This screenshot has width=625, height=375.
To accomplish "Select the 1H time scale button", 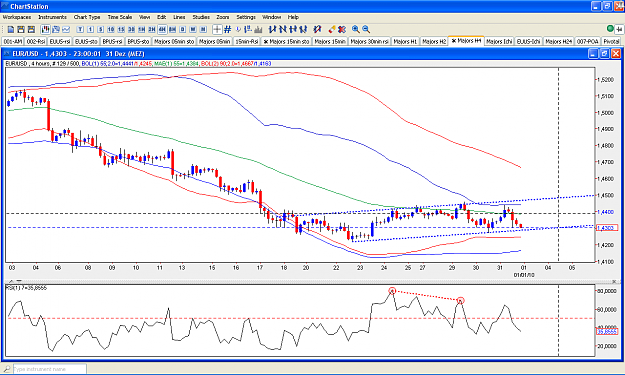I will (142, 29).
